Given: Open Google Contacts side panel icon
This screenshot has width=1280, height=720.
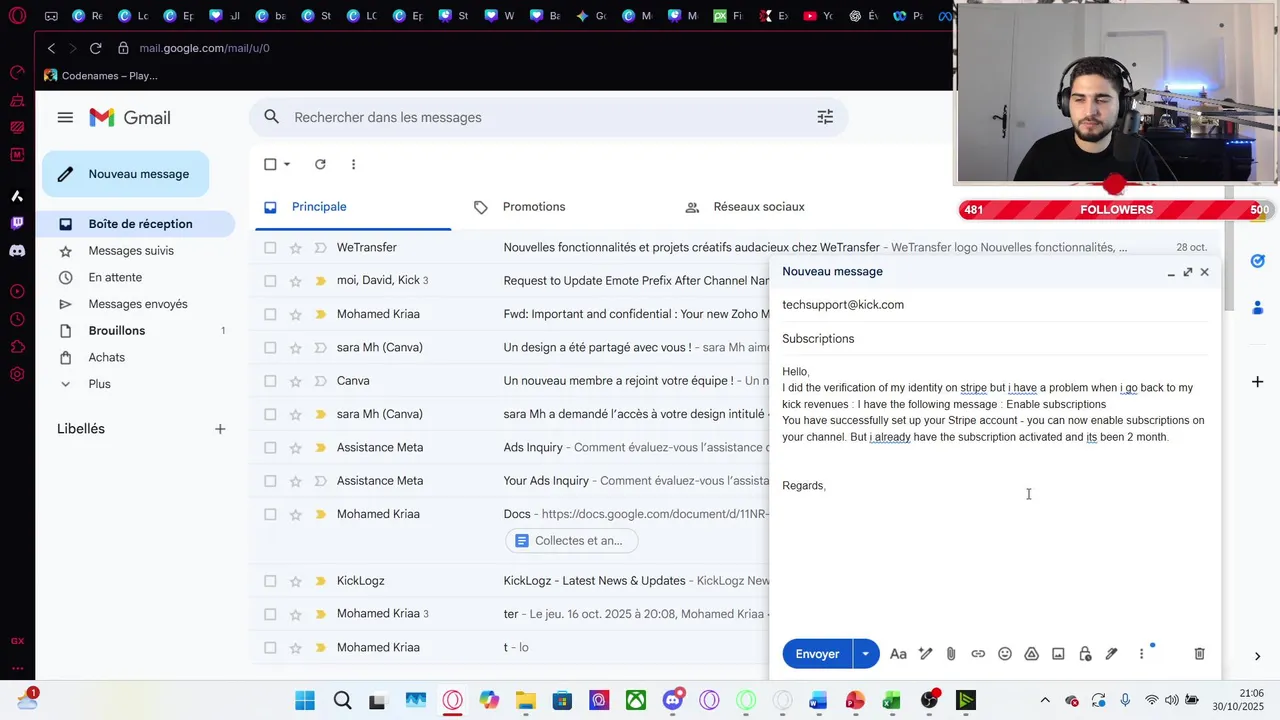Looking at the screenshot, I should coord(1258,307).
